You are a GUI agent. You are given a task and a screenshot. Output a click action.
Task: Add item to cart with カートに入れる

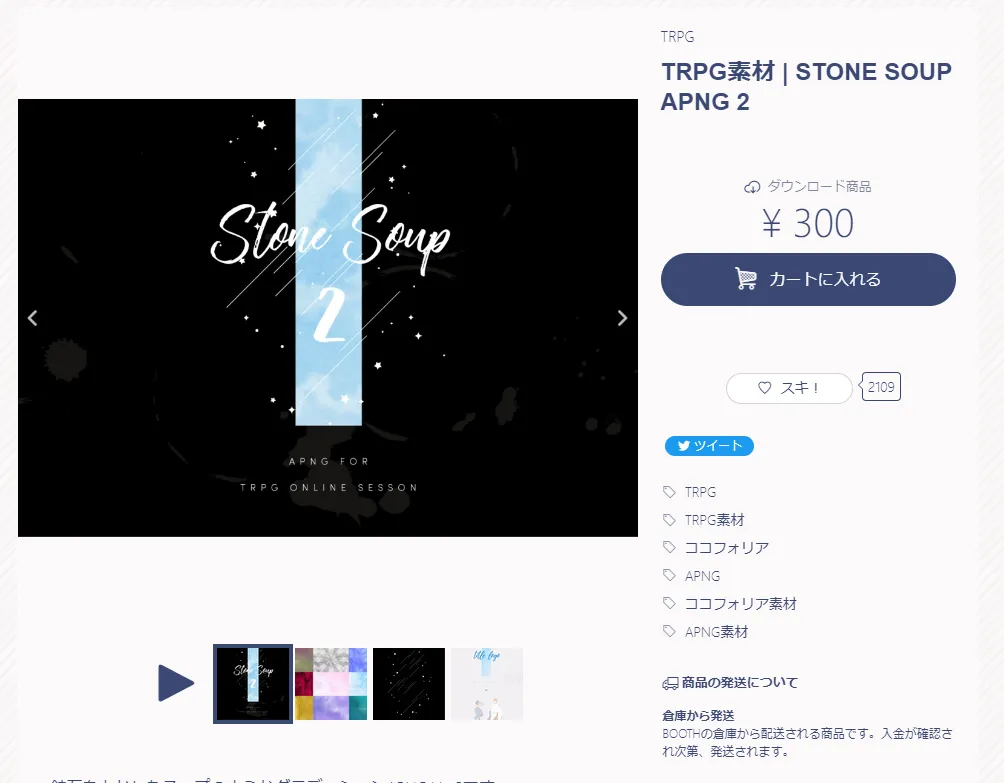tap(808, 279)
